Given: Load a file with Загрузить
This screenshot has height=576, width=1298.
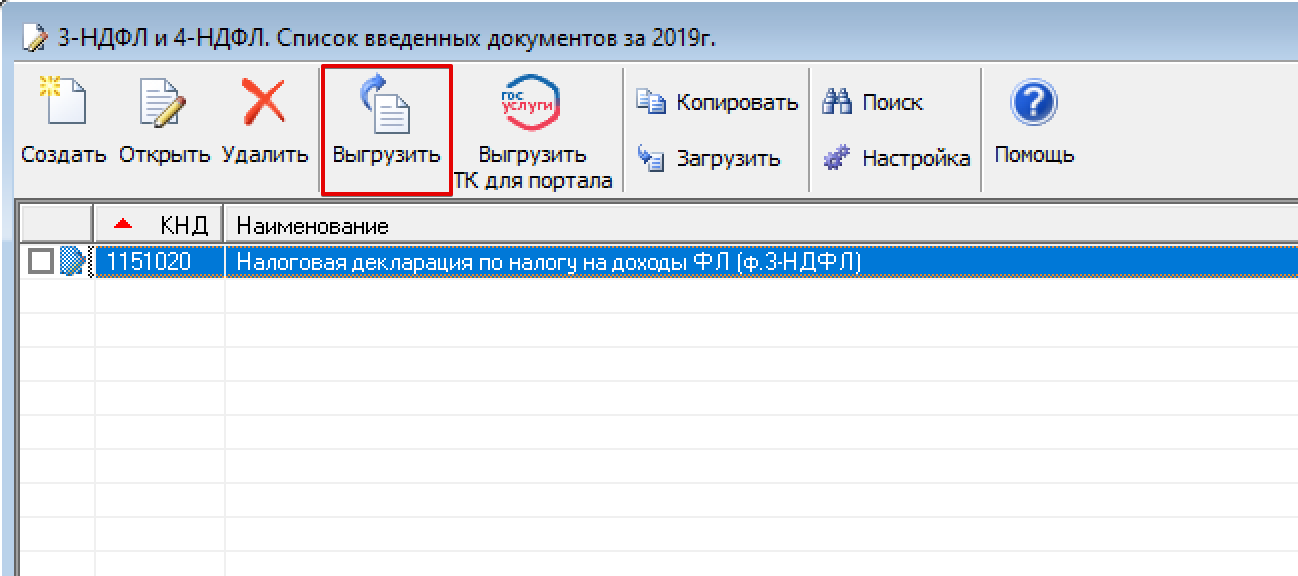Looking at the screenshot, I should (708, 158).
